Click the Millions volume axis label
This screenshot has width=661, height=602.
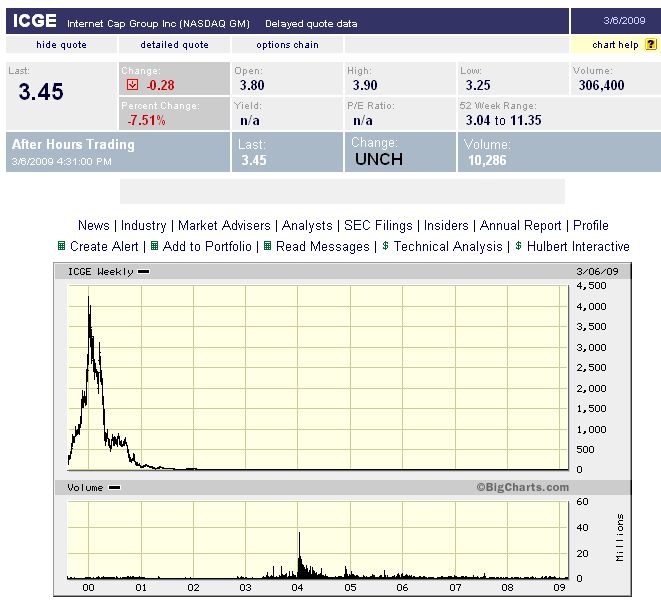tap(619, 538)
